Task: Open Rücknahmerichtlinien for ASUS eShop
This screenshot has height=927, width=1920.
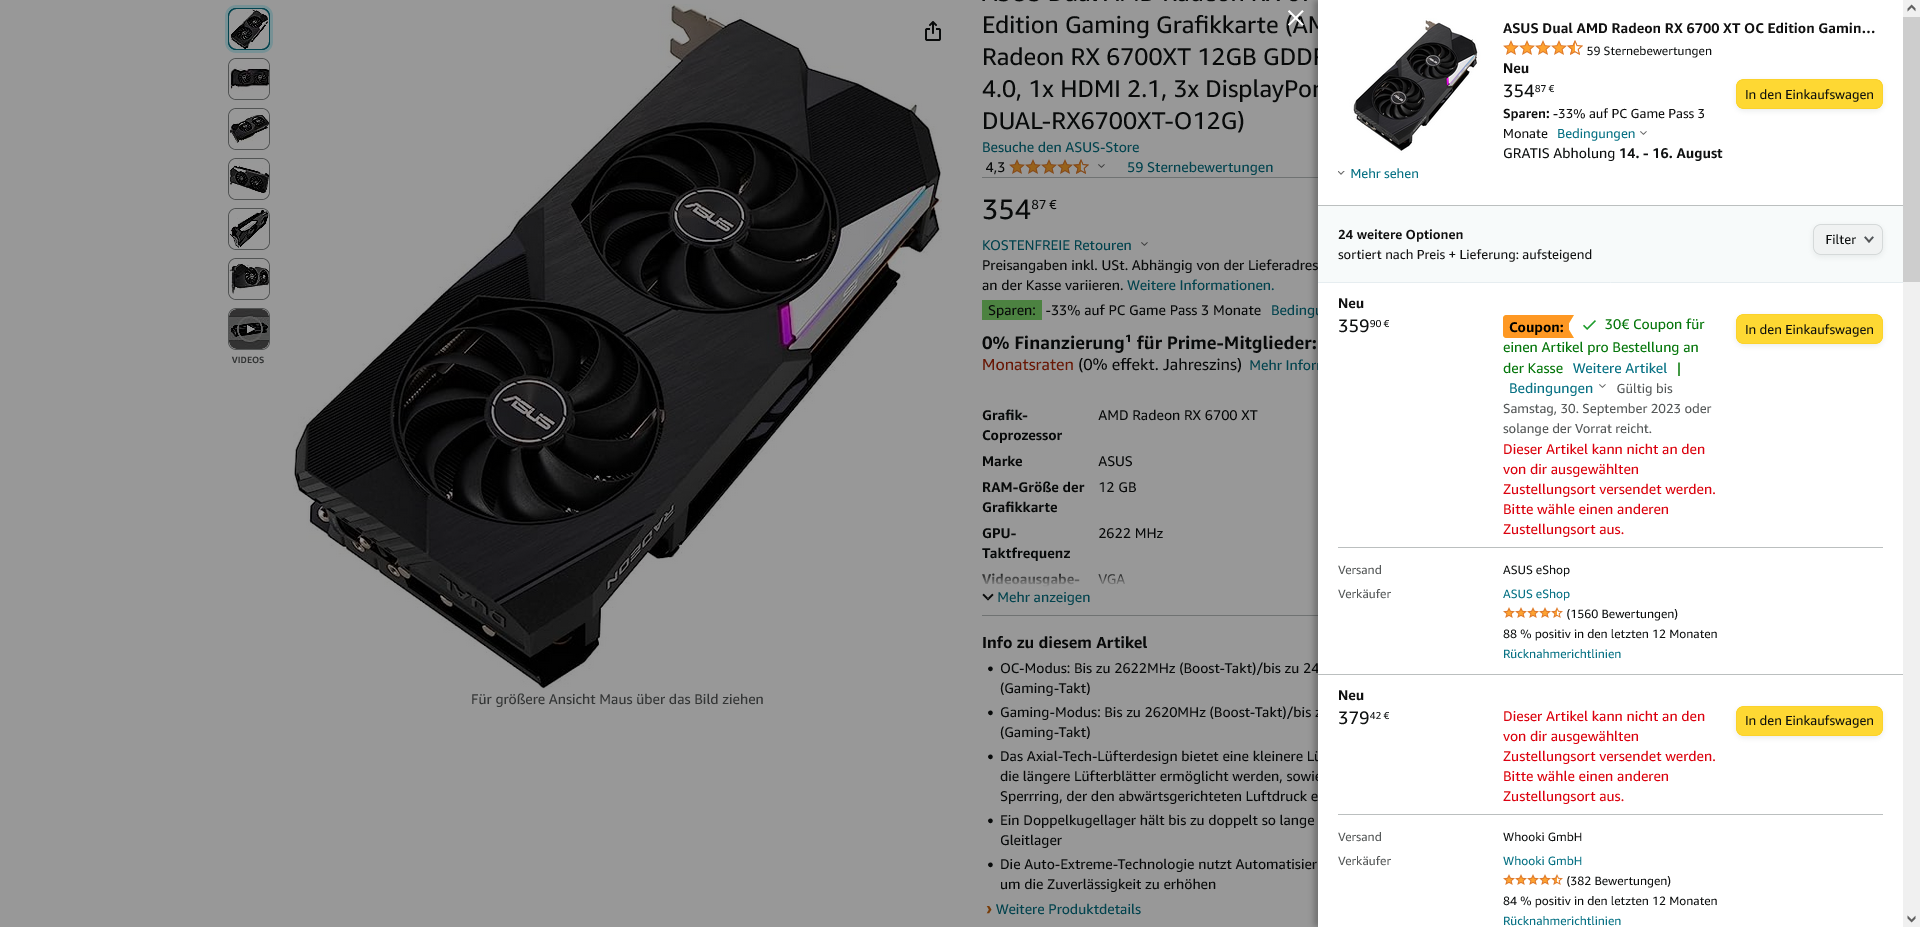Action: click(x=1562, y=654)
